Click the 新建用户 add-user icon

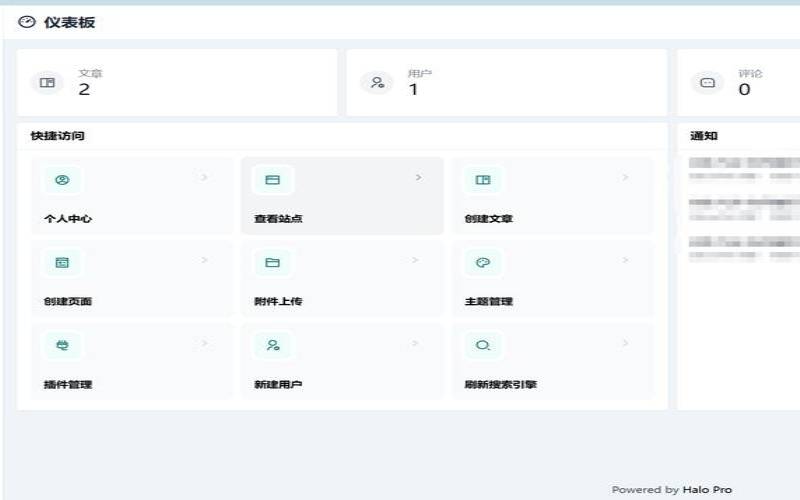(272, 346)
